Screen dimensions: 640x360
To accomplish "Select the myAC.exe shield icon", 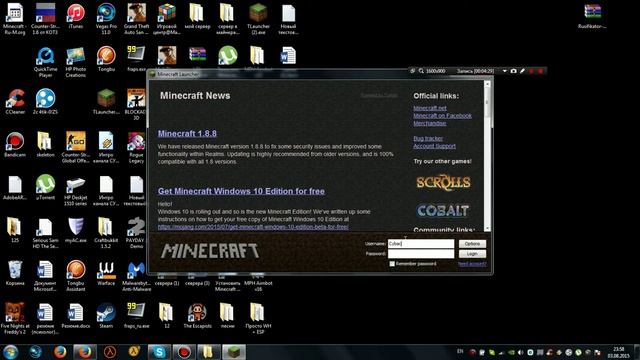I will click(x=76, y=230).
